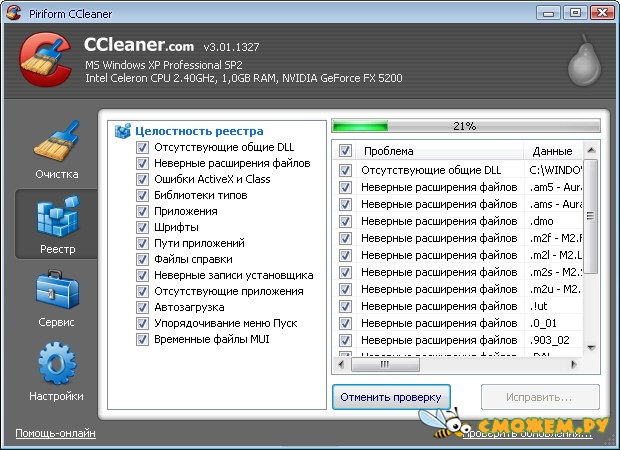
Task: Click the Данные column header
Action: pos(553,151)
